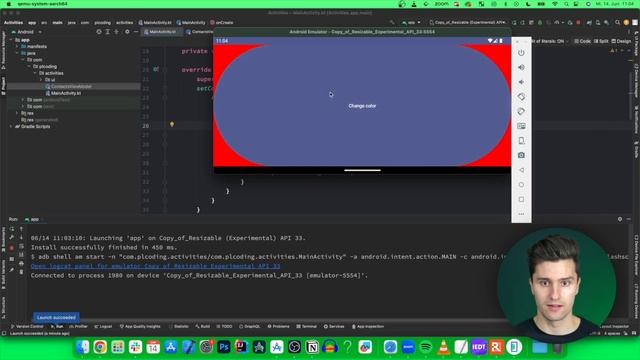Select the app tab in the Run panel
This screenshot has width=640, height=360.
(x=32, y=219)
